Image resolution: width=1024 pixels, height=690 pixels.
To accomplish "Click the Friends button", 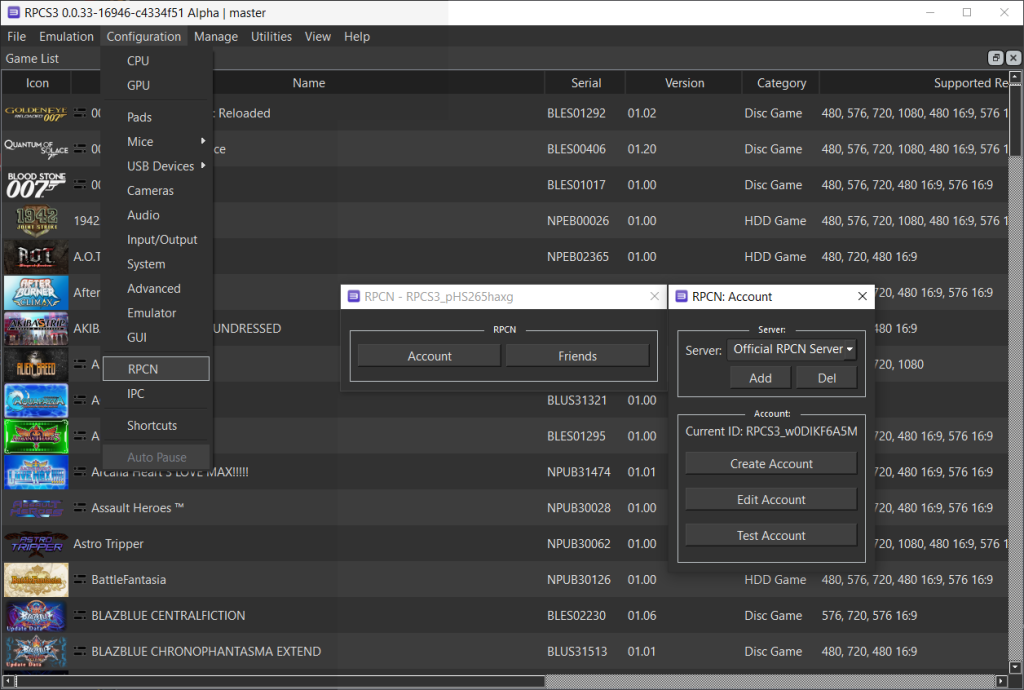I will click(577, 356).
